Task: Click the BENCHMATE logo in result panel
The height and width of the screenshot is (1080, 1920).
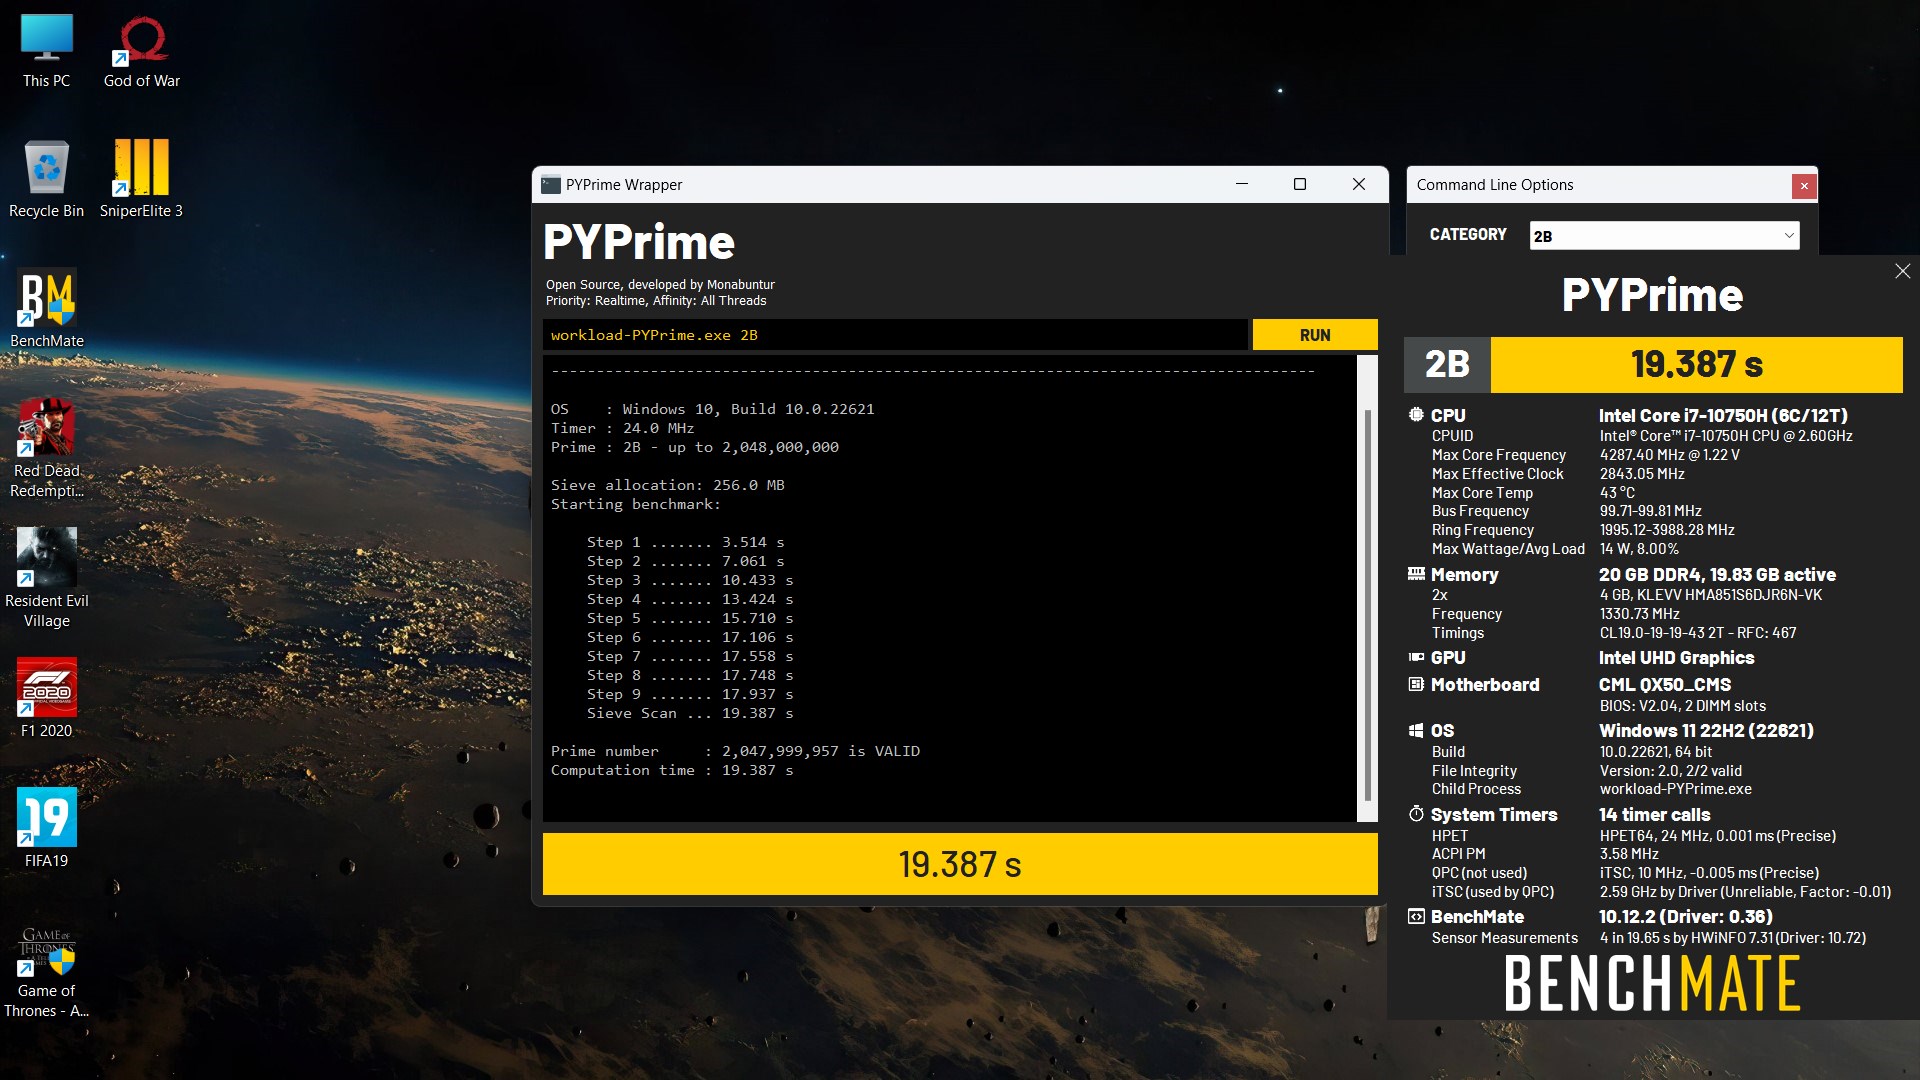Action: 1652,983
